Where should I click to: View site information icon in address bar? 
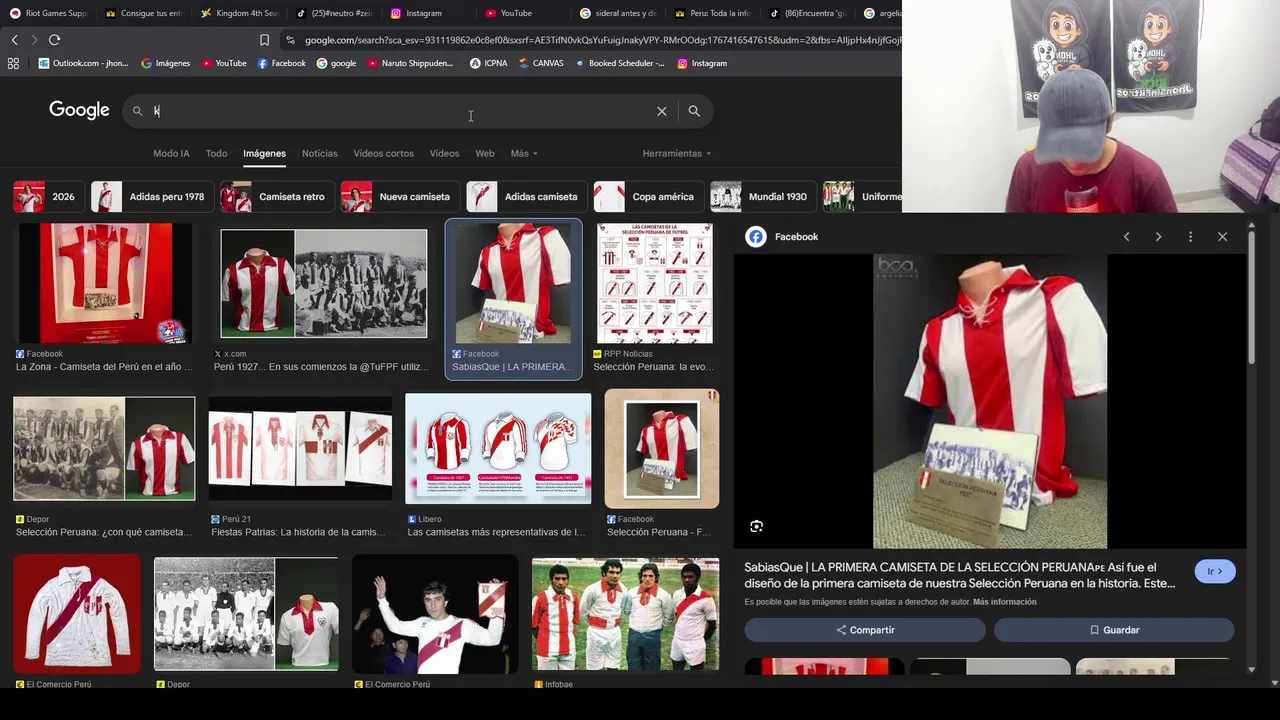(290, 40)
